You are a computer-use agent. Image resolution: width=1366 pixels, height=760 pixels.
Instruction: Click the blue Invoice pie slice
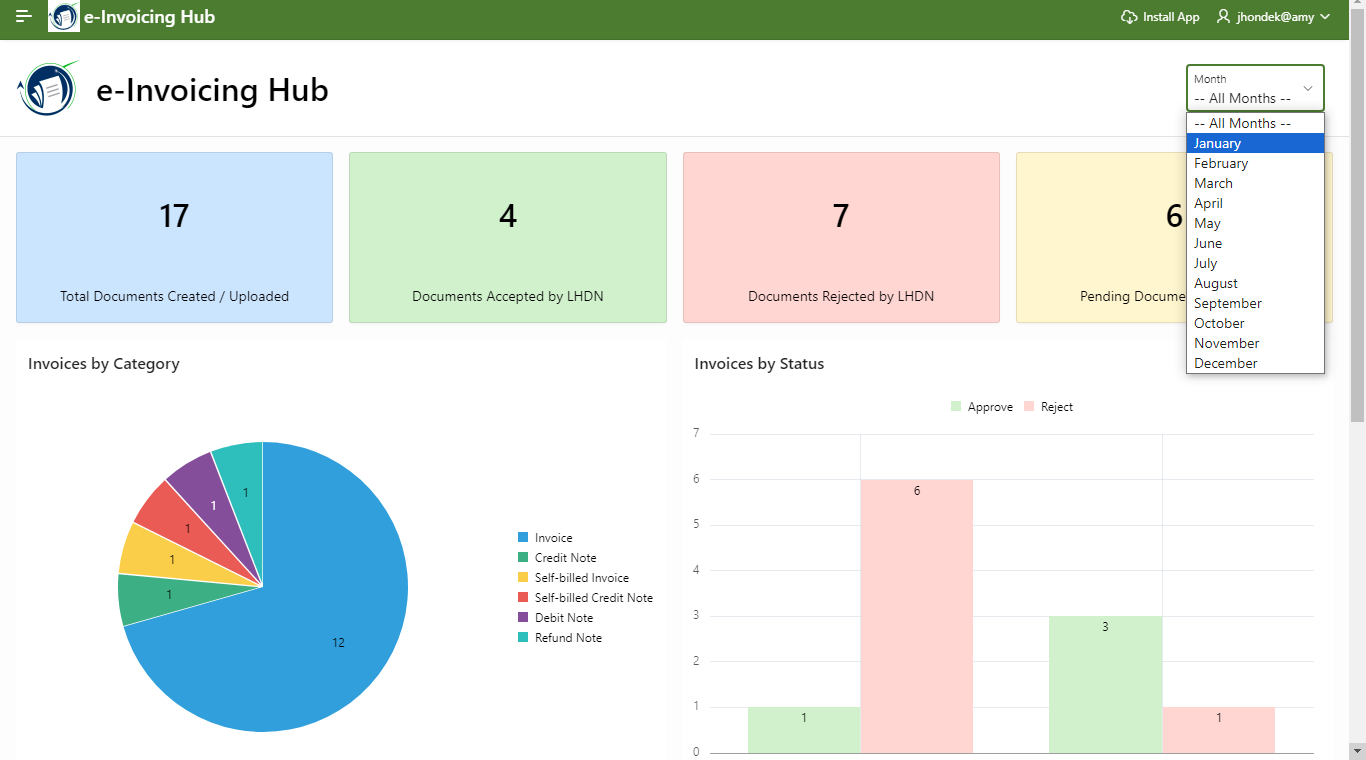point(300,640)
